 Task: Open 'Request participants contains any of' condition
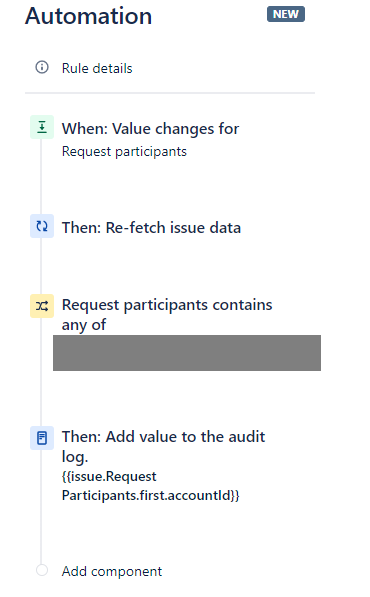click(167, 315)
